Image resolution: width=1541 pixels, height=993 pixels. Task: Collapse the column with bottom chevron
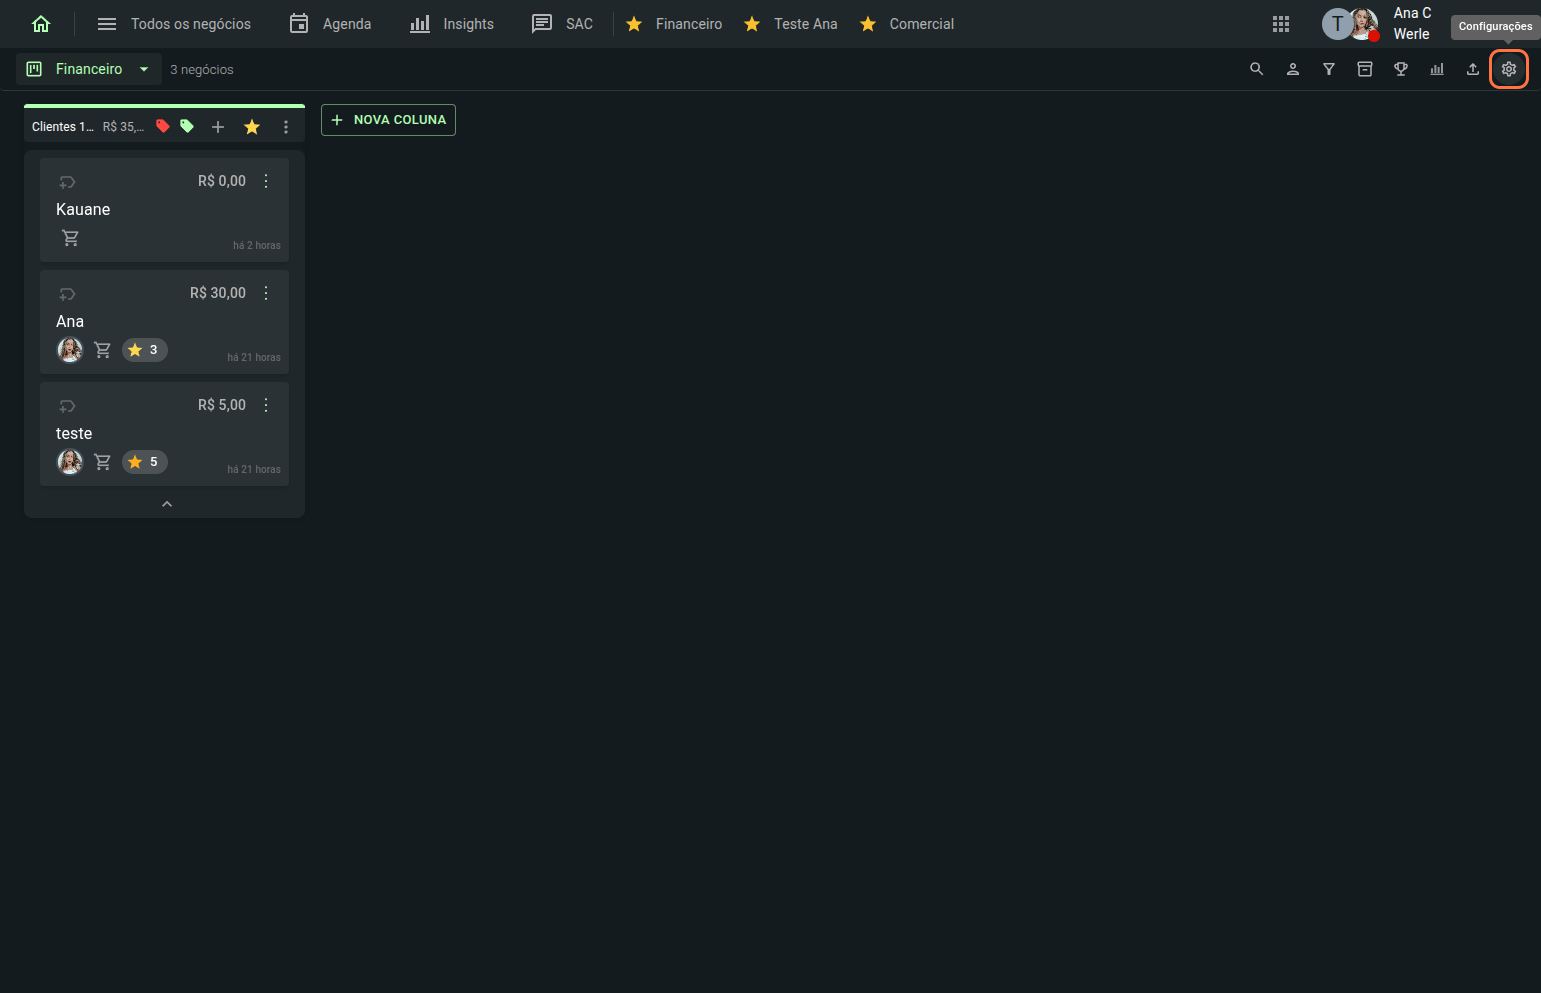tap(167, 504)
